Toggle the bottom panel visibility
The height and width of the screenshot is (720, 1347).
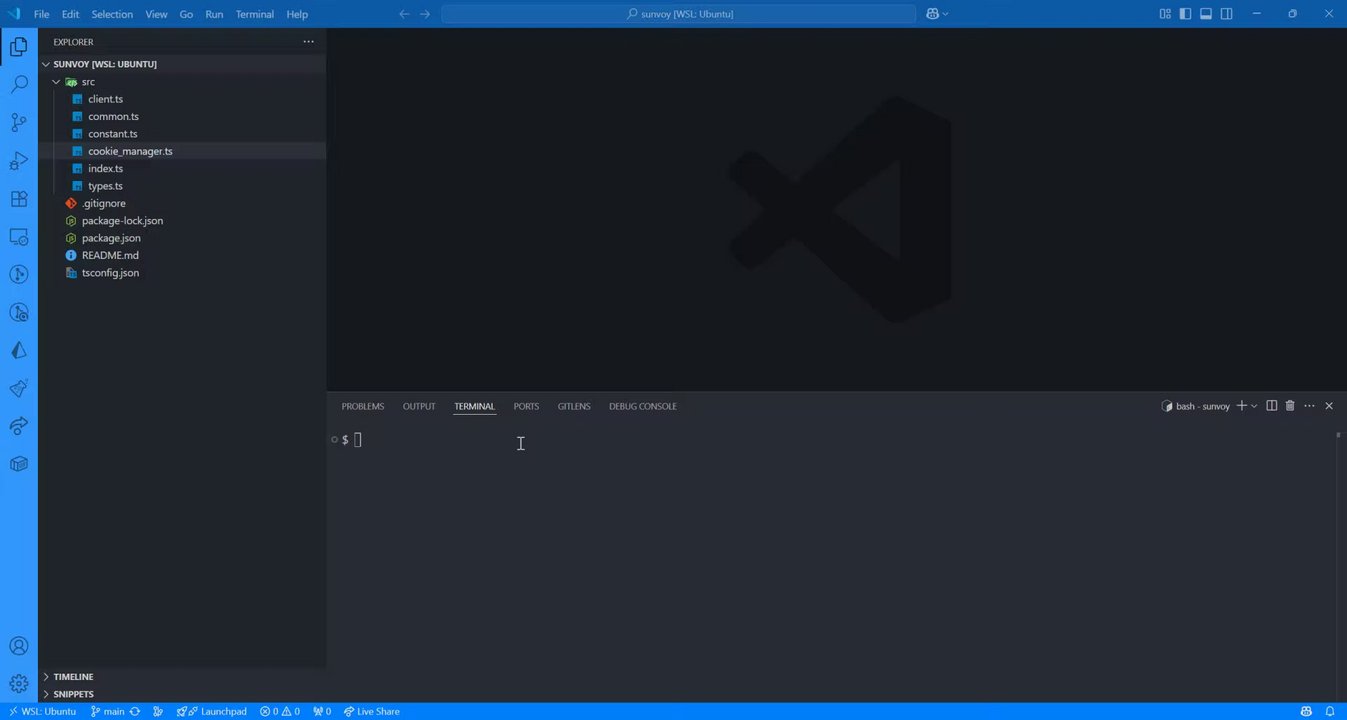(1206, 14)
